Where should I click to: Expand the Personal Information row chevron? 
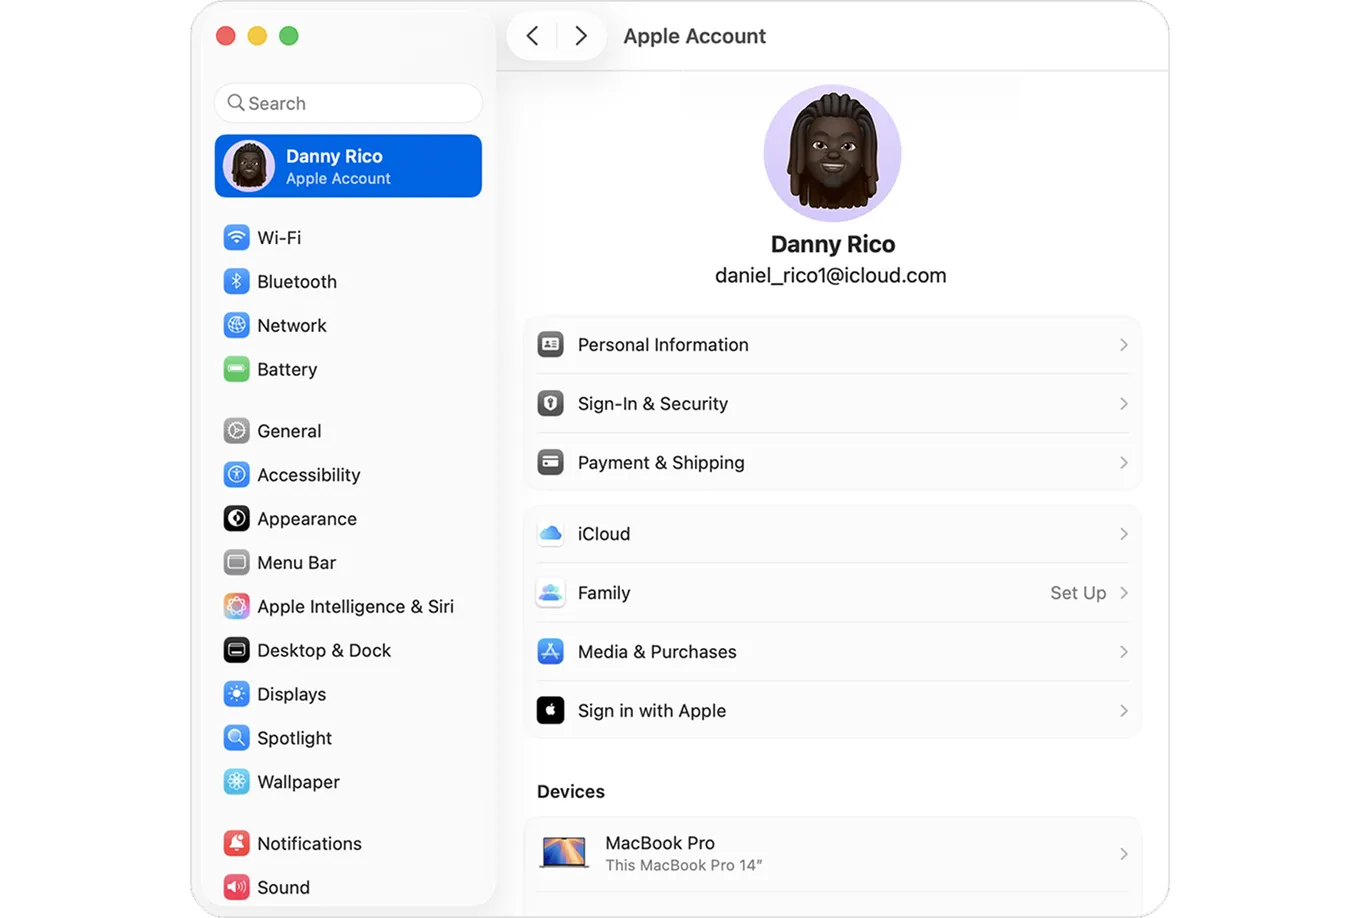coord(1123,344)
